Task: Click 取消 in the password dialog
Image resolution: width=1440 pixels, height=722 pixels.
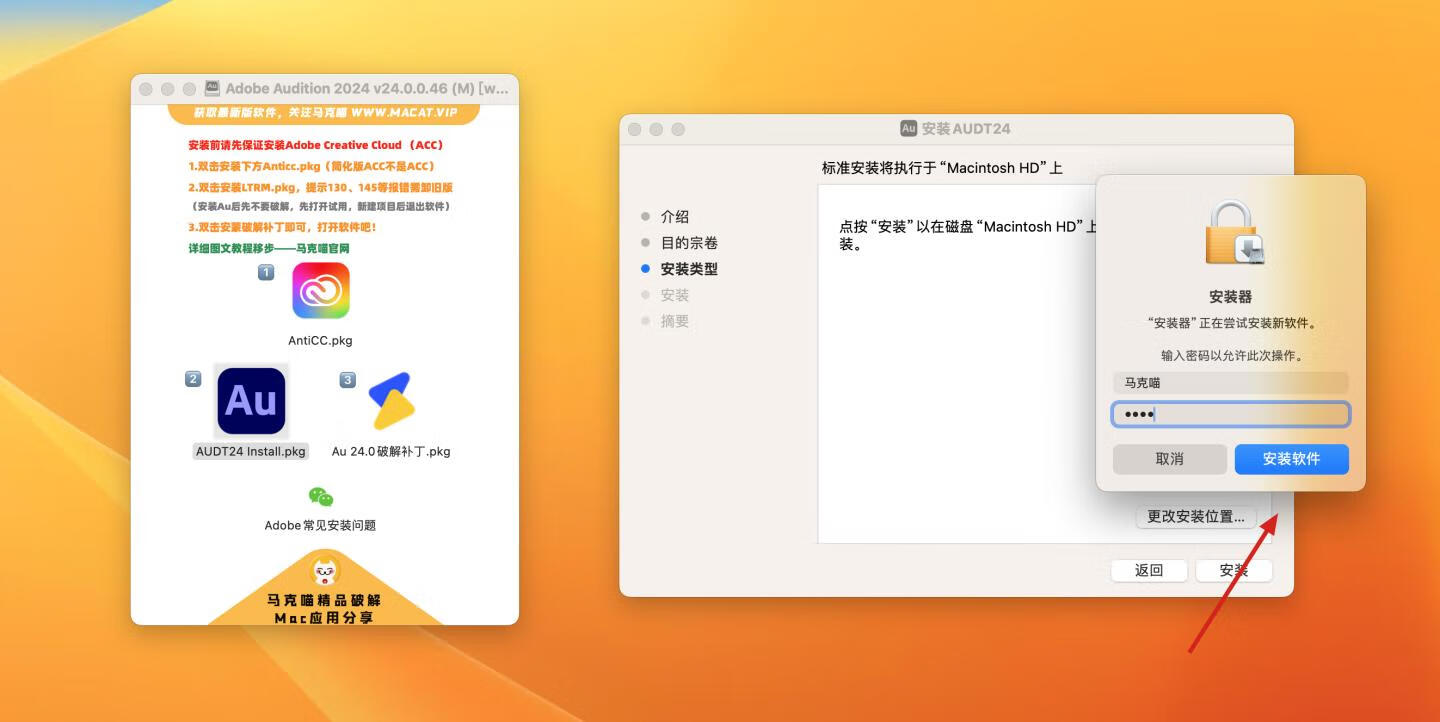Action: (1169, 459)
